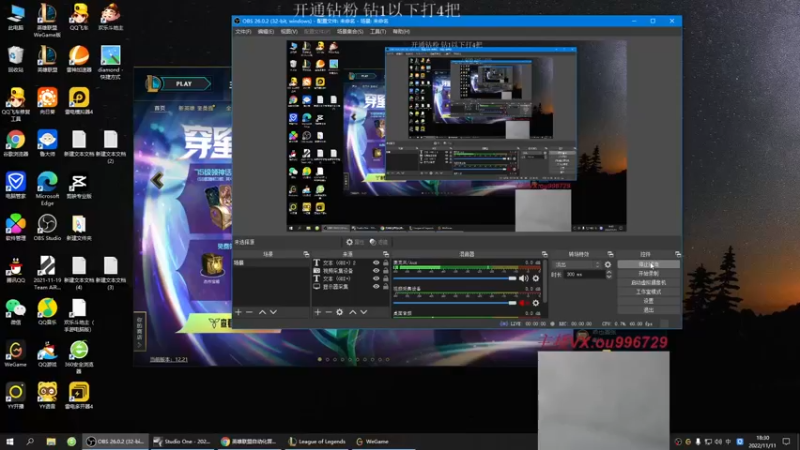Open the transition type dropdown
Image resolution: width=800 pixels, height=450 pixels.
tap(578, 265)
